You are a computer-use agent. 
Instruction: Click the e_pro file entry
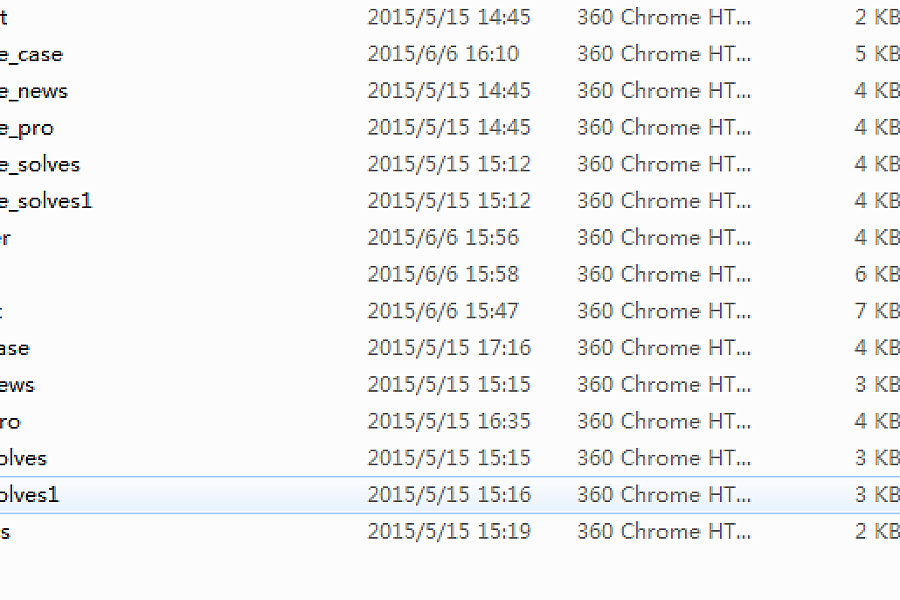coord(450,127)
